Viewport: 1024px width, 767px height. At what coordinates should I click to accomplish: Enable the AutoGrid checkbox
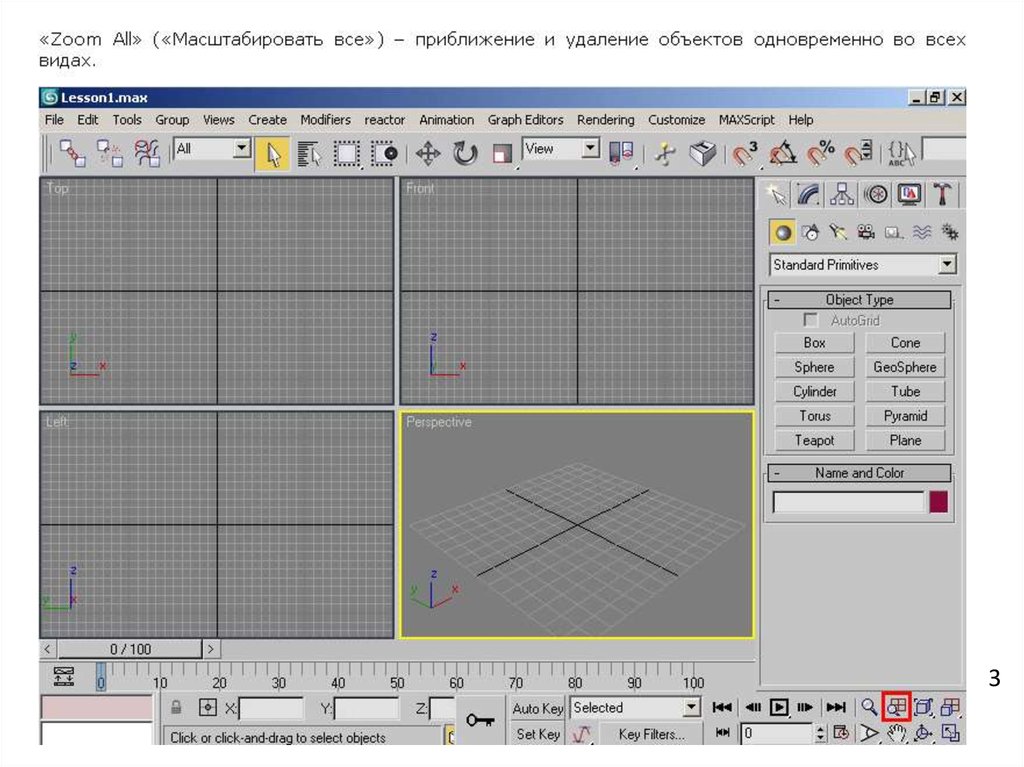tap(811, 321)
